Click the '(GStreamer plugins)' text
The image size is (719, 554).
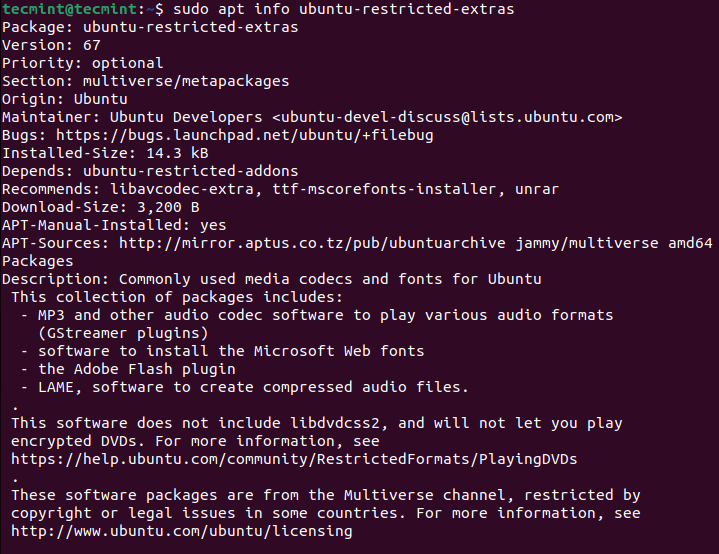coord(123,333)
